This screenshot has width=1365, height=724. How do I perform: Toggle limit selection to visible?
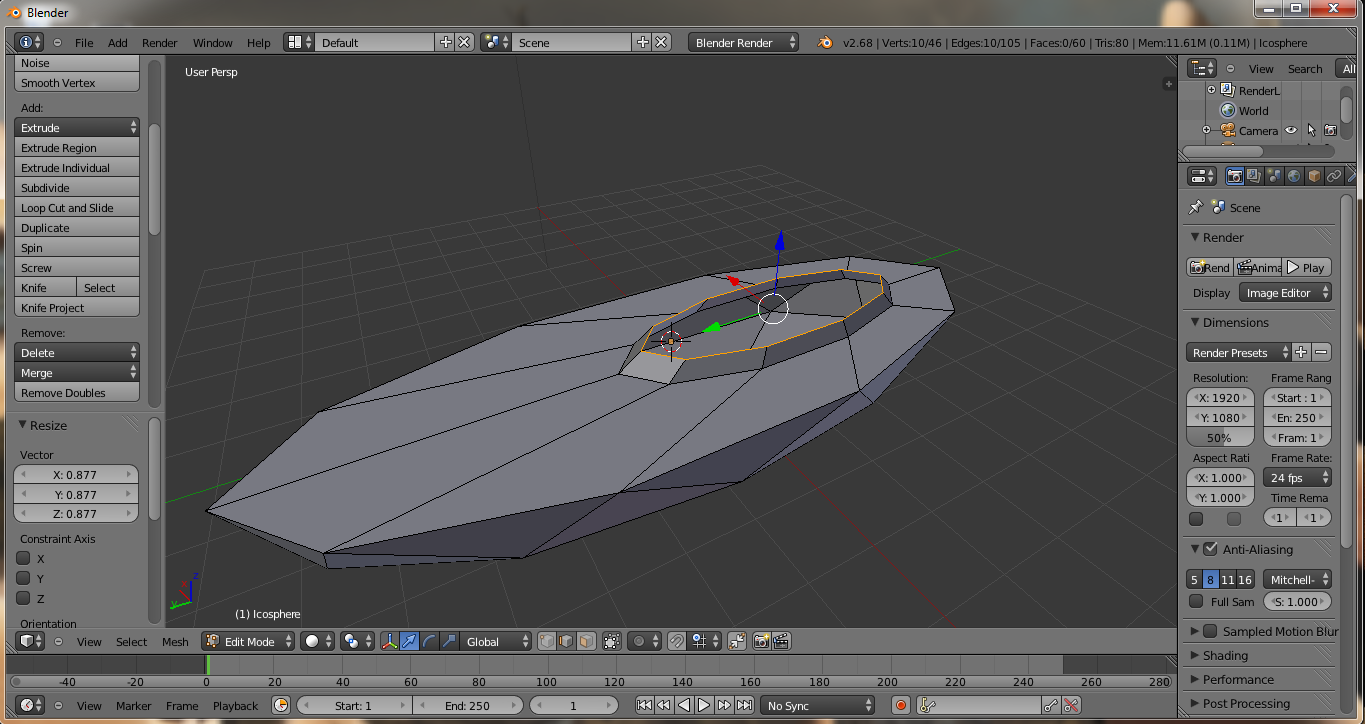coord(612,641)
